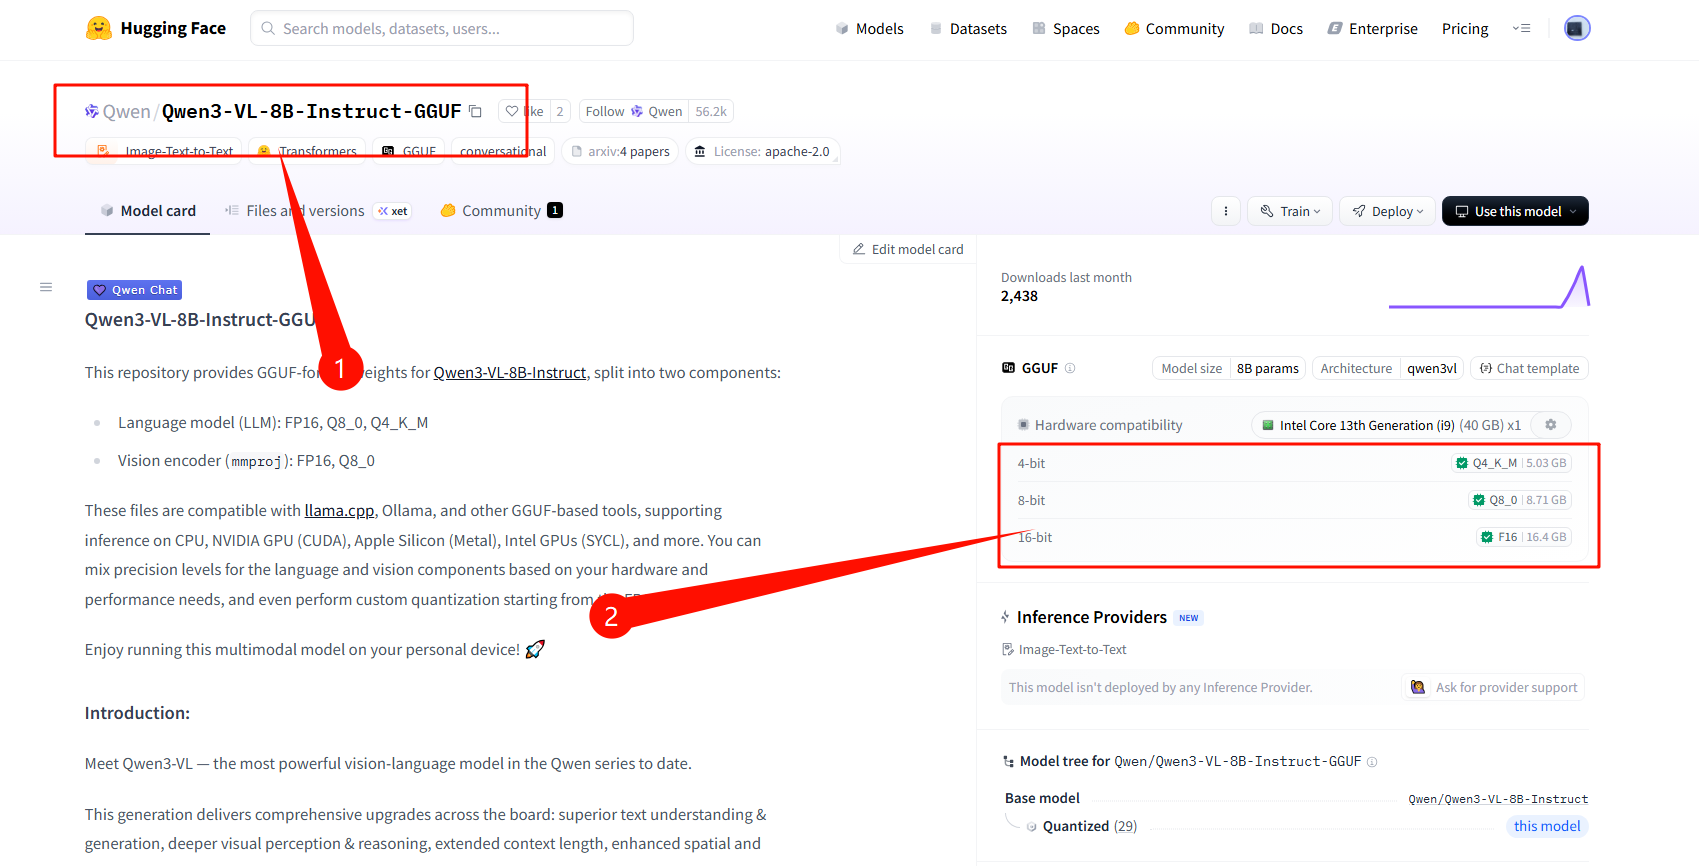Open the Chat template button

point(1529,368)
